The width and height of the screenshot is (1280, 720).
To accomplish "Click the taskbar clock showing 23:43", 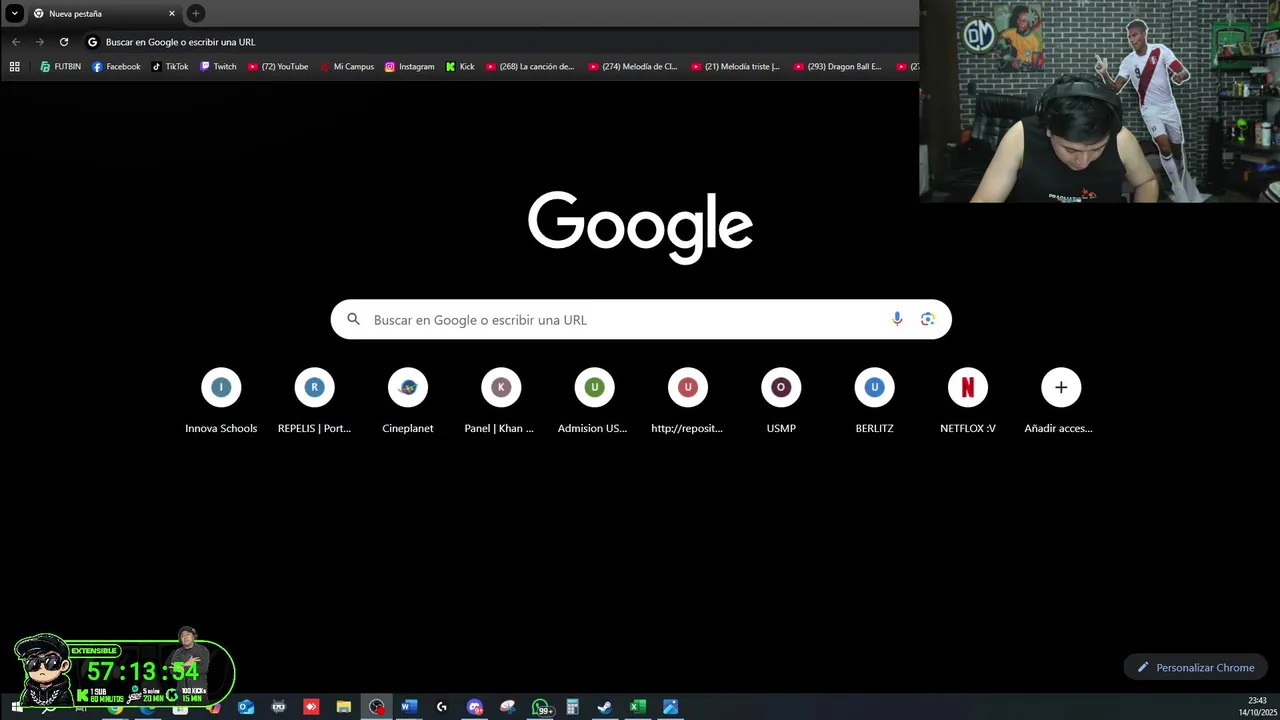I will (x=1257, y=706).
